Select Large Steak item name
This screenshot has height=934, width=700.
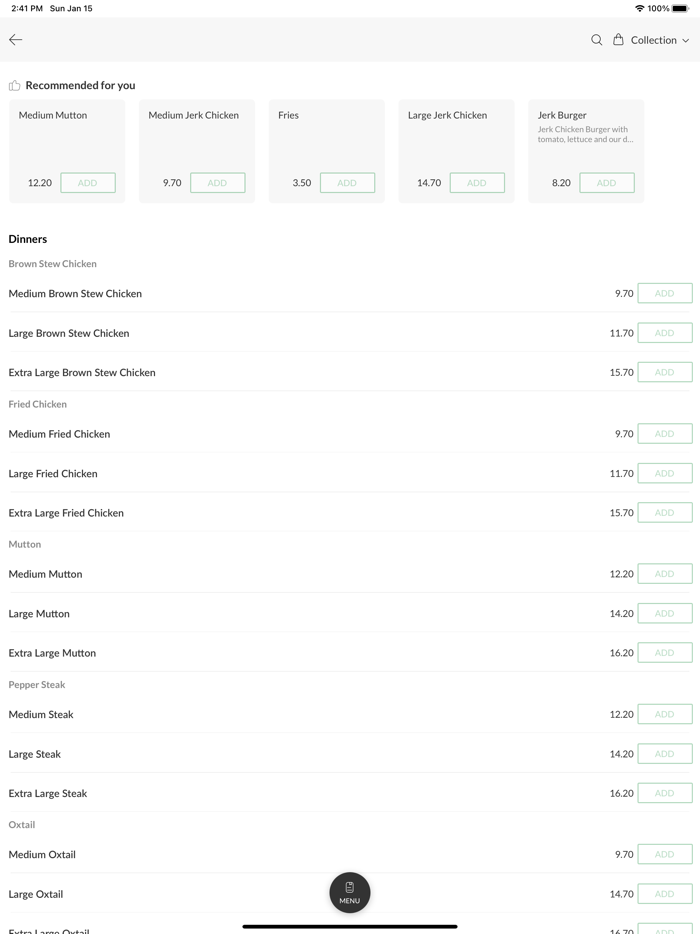coord(35,755)
